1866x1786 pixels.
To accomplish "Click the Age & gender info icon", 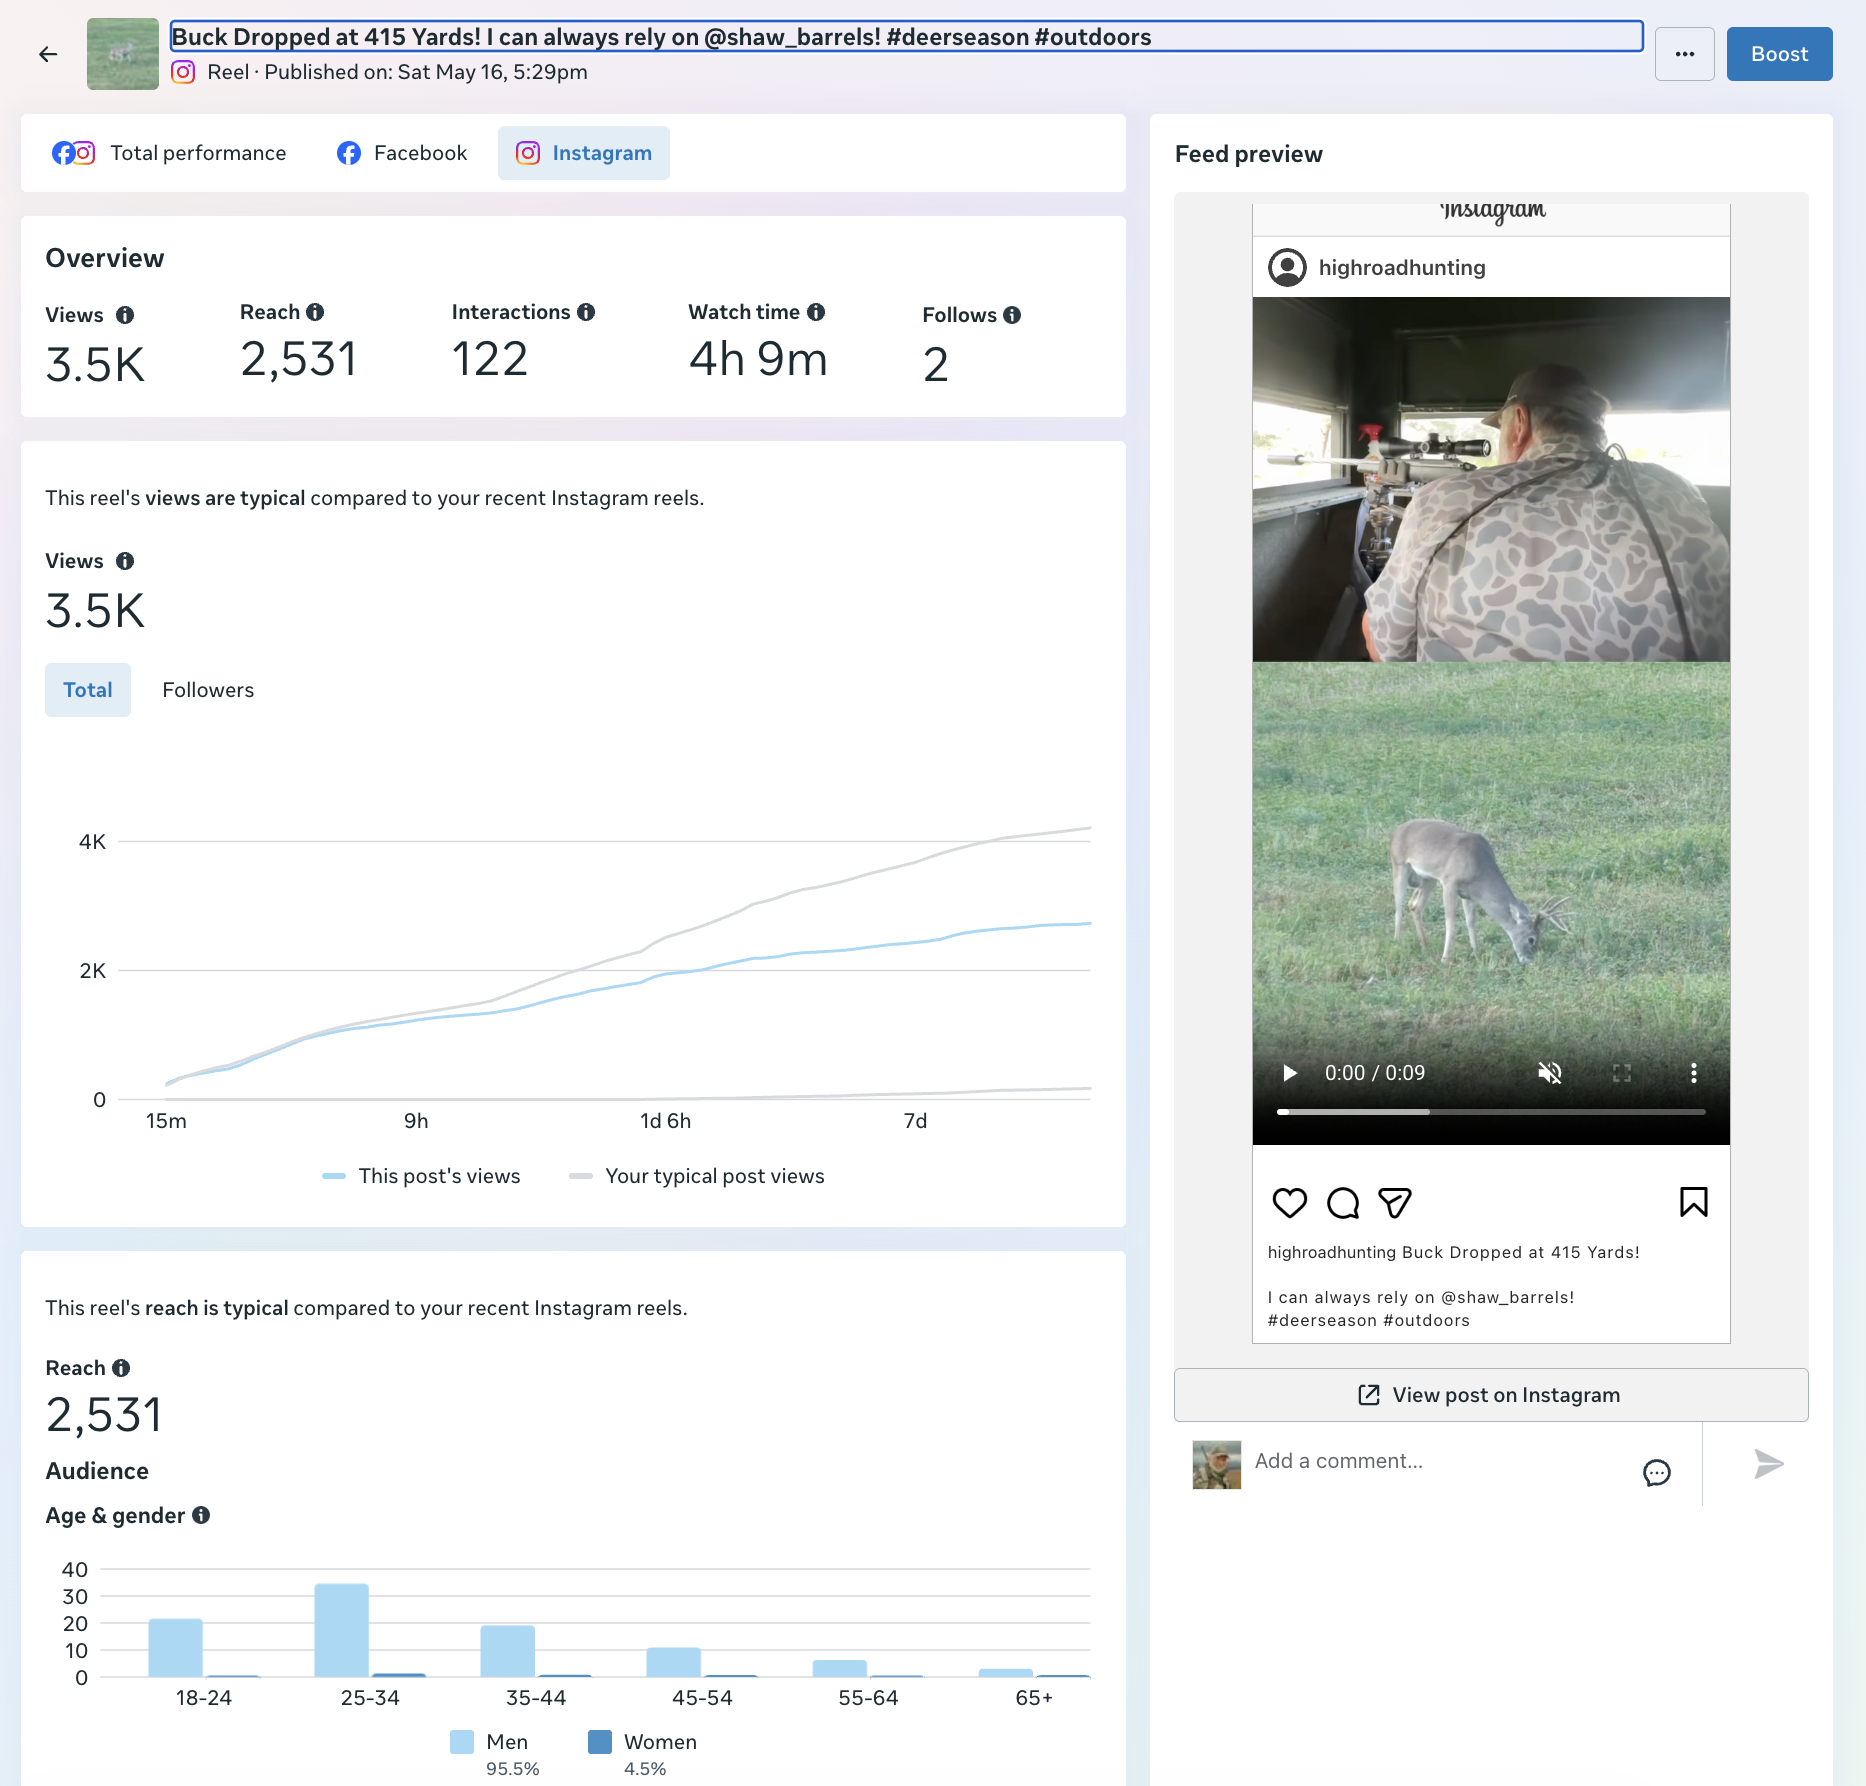I will [x=201, y=1515].
